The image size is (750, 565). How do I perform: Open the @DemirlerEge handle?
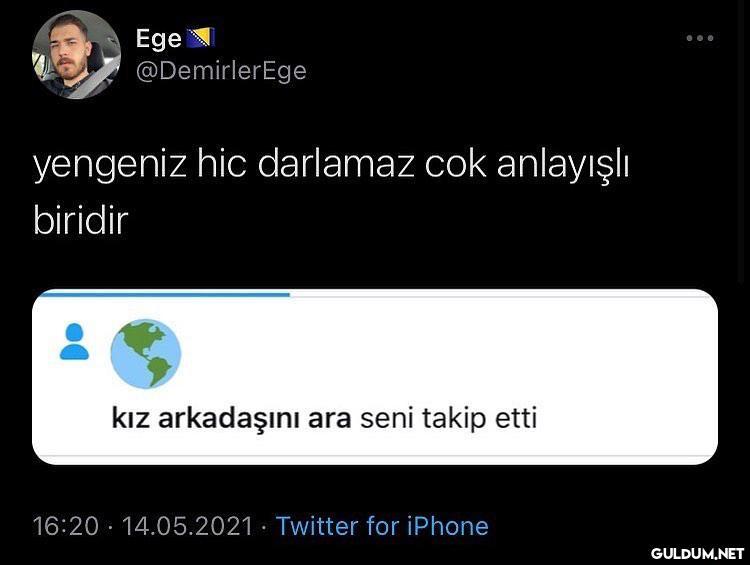(221, 72)
